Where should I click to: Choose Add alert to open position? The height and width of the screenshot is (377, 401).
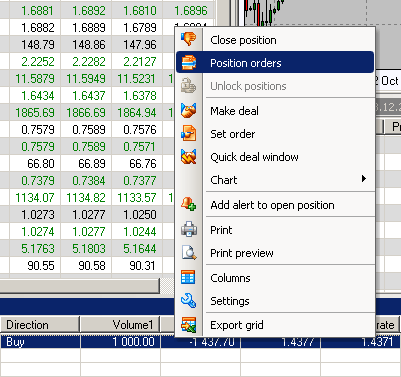coord(275,205)
